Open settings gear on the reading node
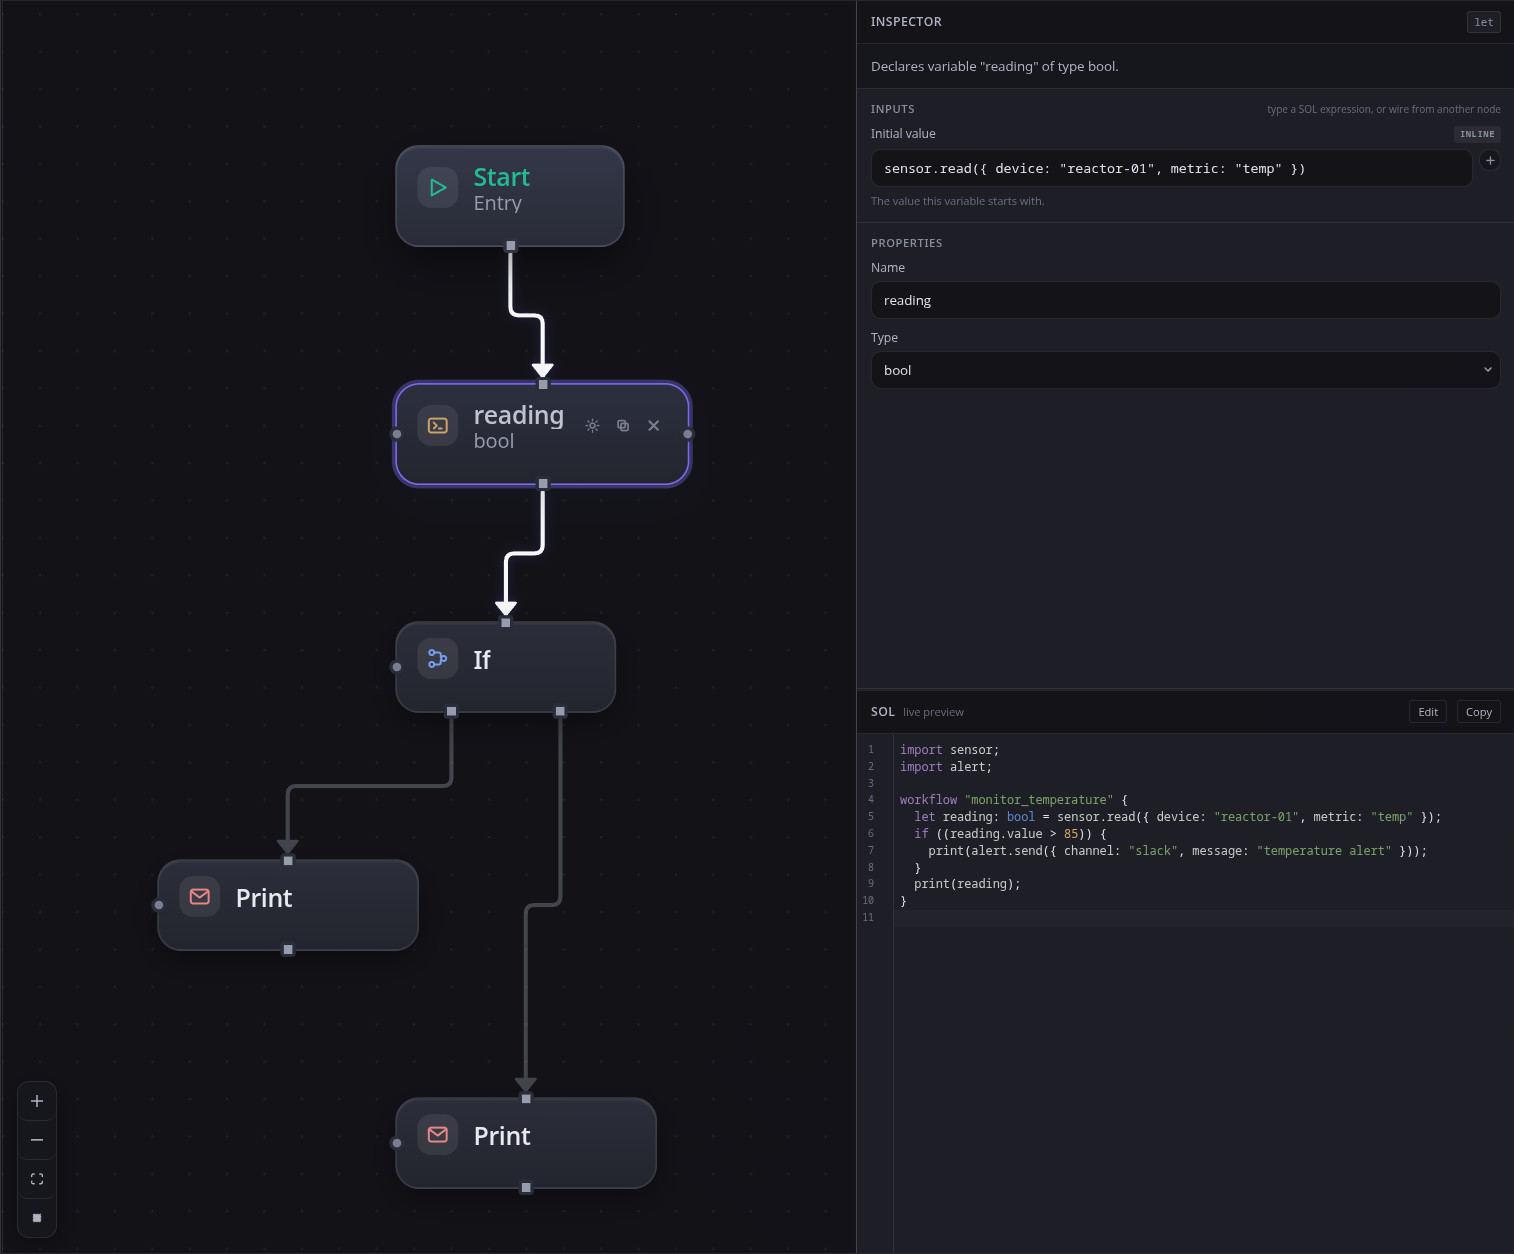The width and height of the screenshot is (1514, 1254). (592, 425)
